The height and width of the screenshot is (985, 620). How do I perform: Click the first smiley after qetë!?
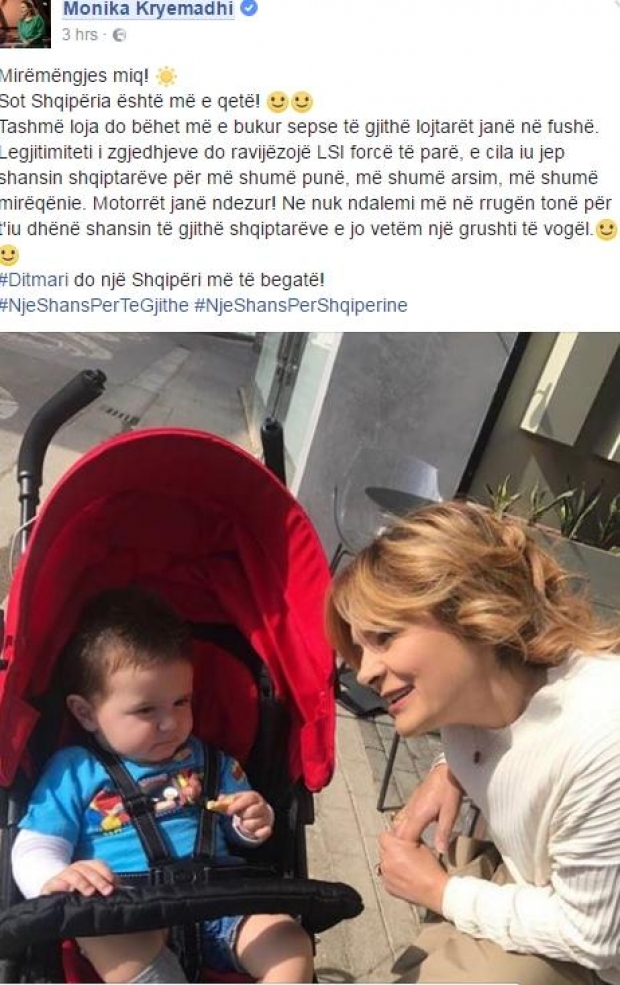point(278,102)
